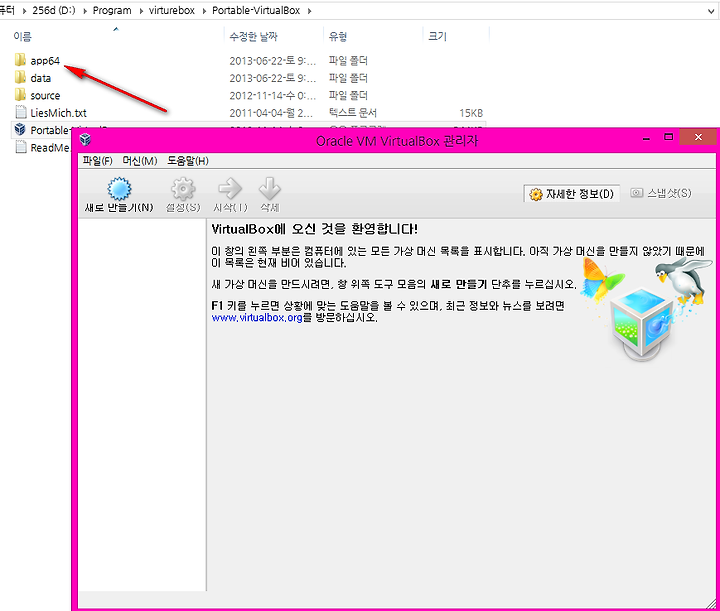Click the Settings (설정) gear icon
The image size is (720, 611).
tap(183, 189)
